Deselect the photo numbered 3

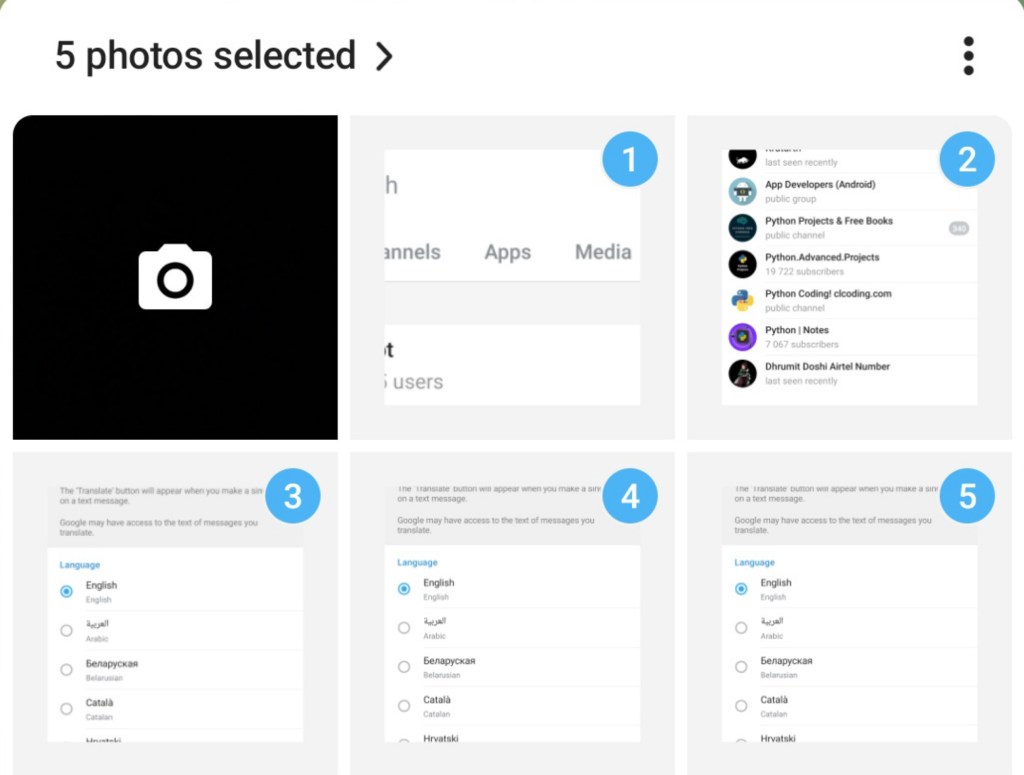[293, 497]
